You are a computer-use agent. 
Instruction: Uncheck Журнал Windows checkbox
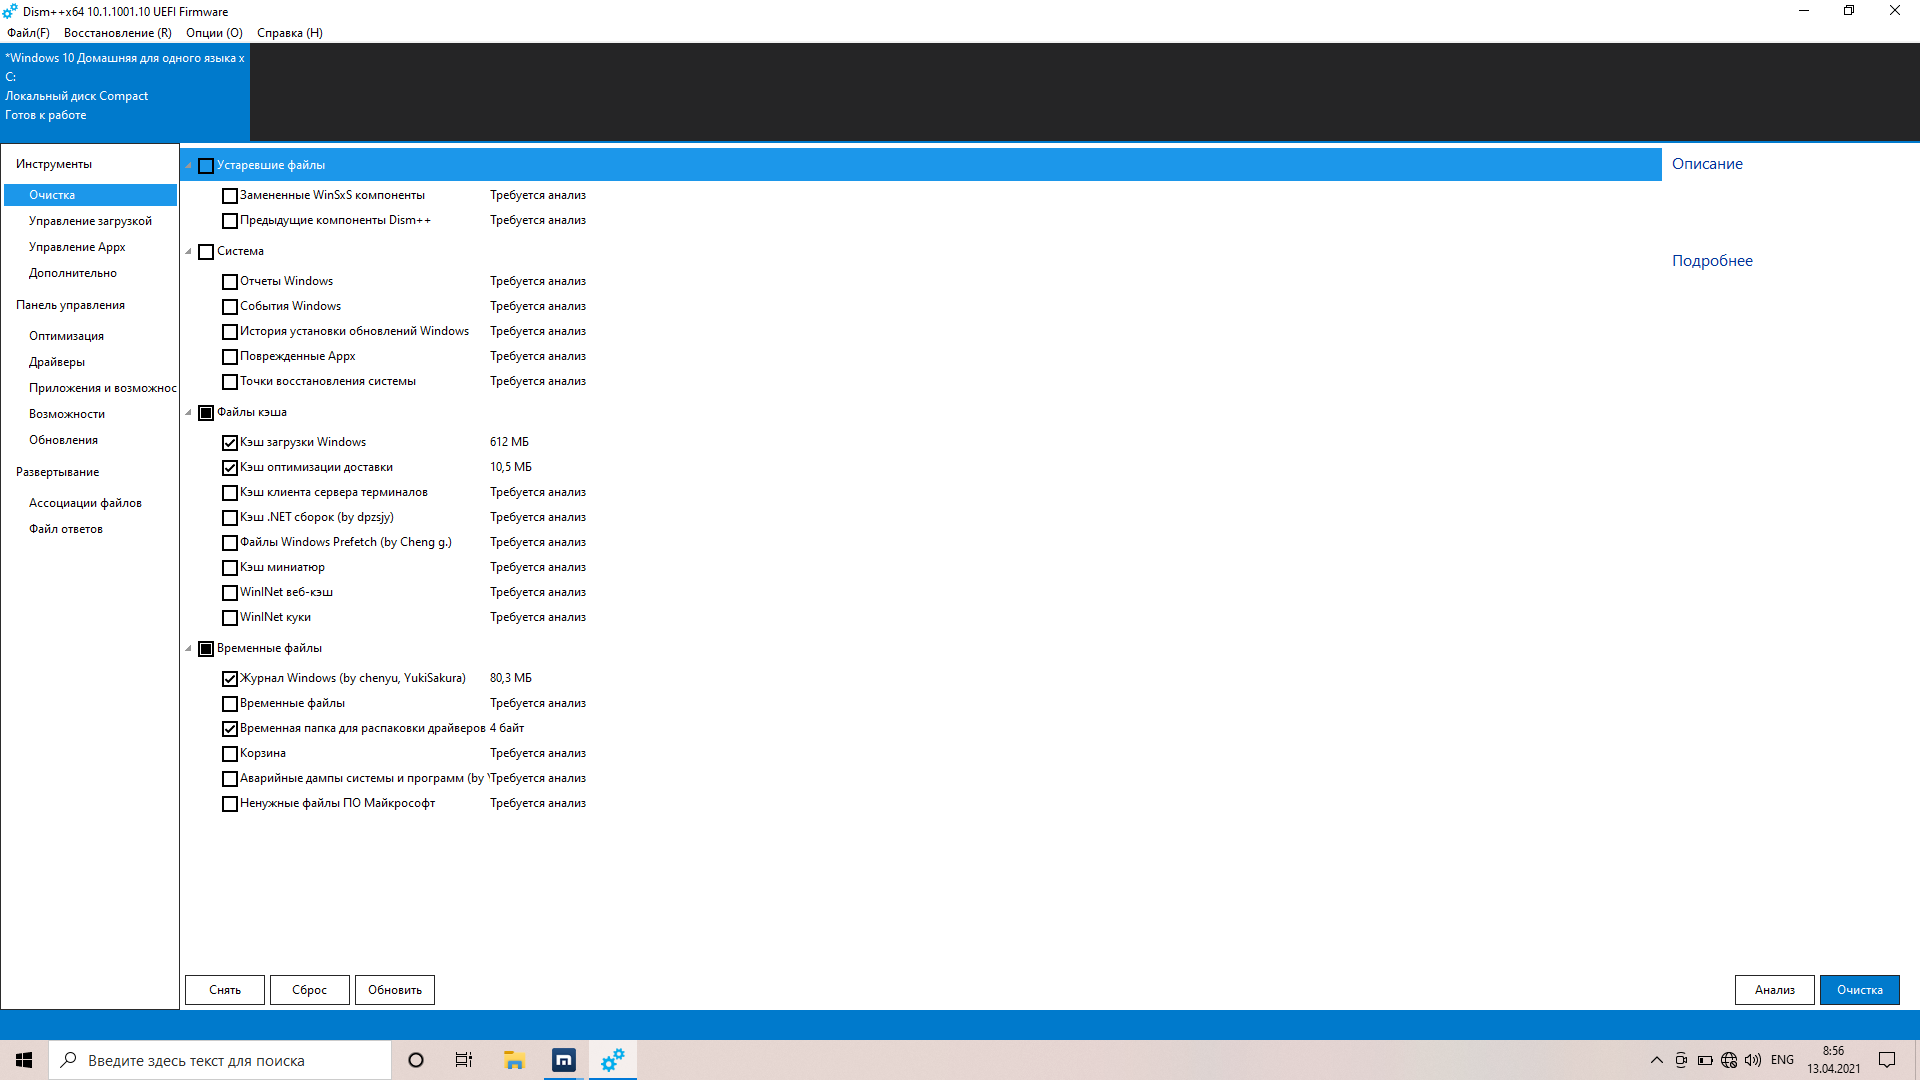(x=230, y=679)
